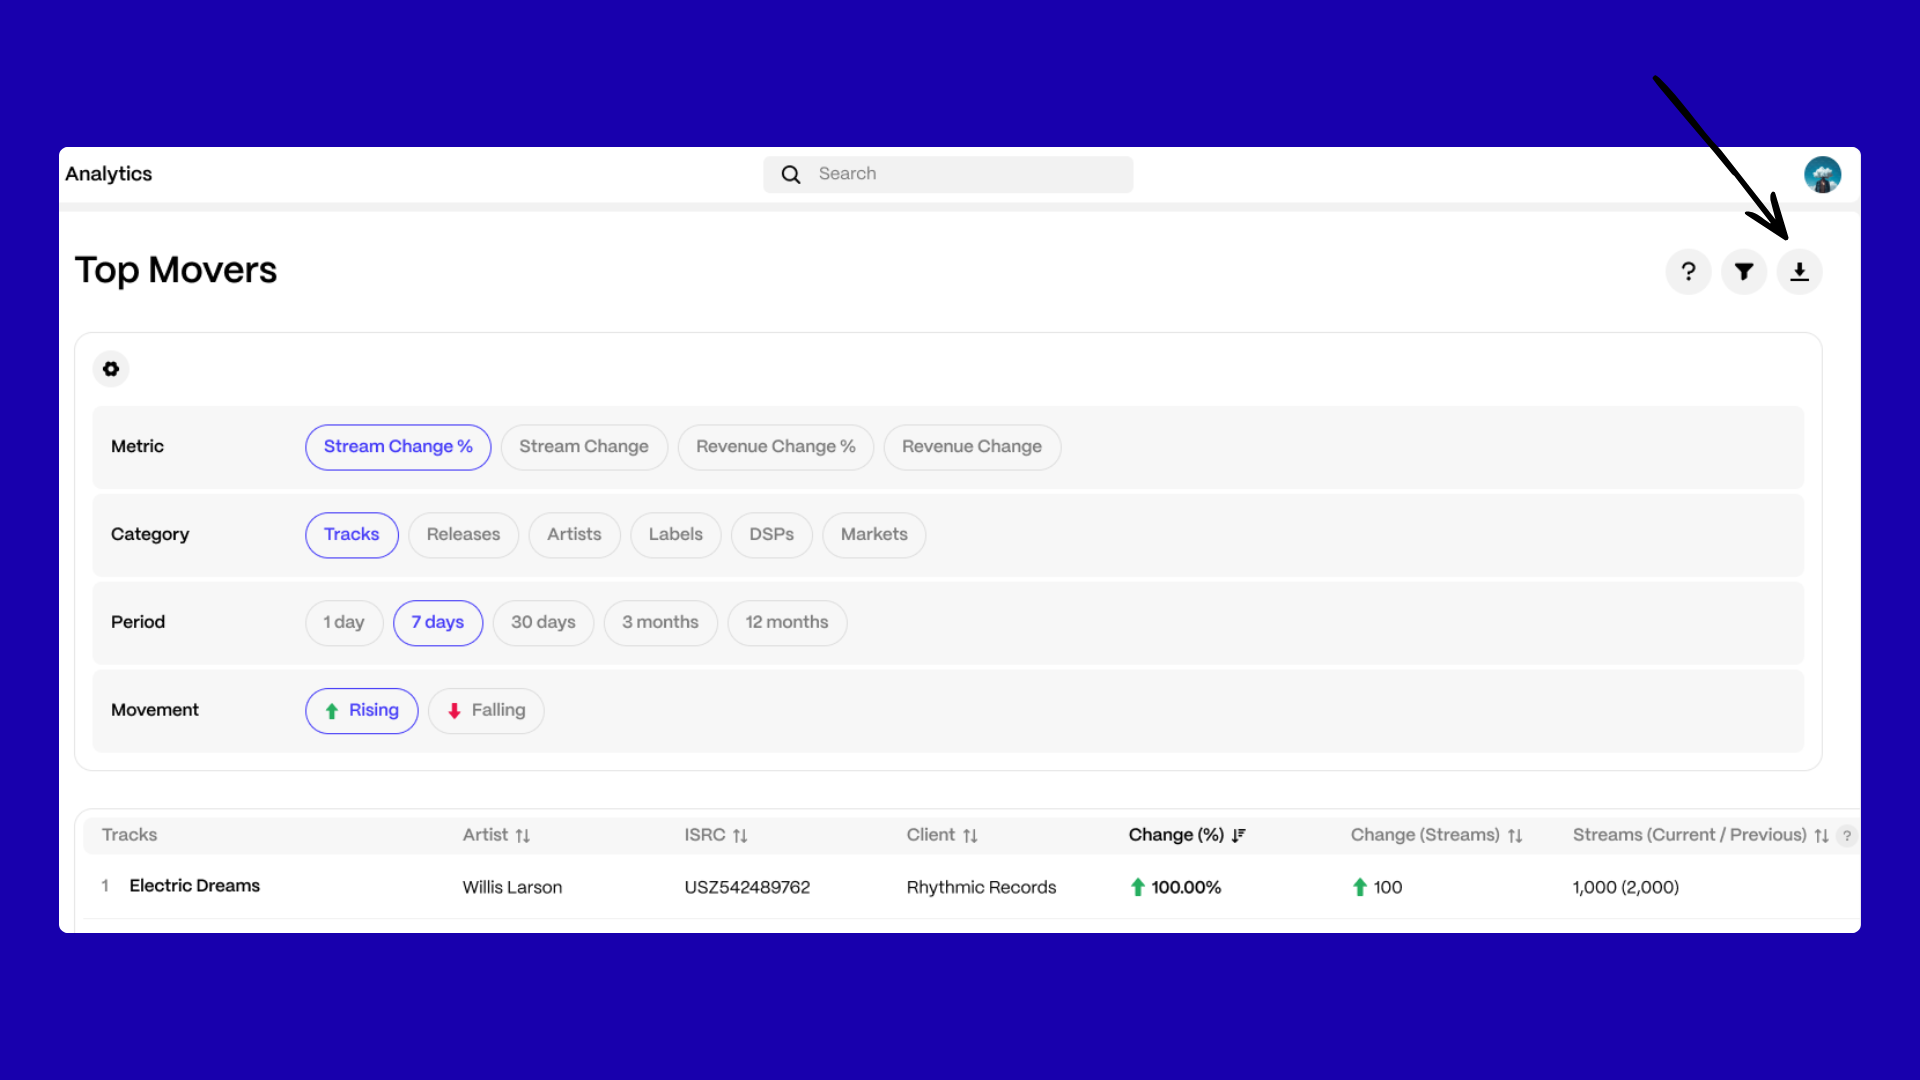1920x1080 pixels.
Task: Open the filter funnel icon
Action: point(1744,272)
